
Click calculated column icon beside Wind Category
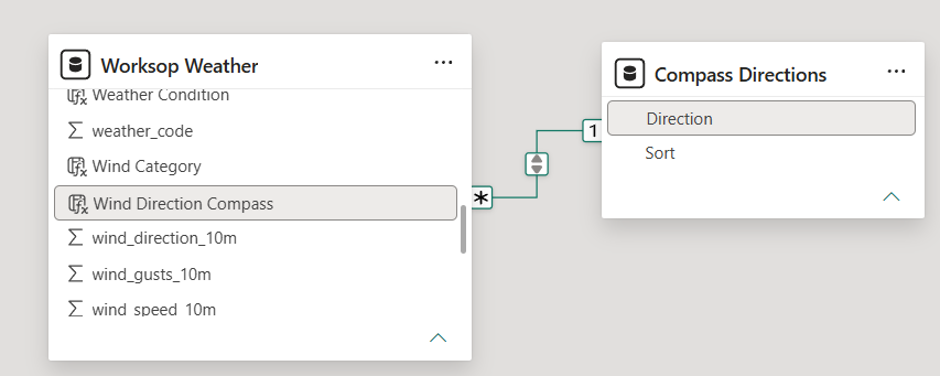click(77, 167)
